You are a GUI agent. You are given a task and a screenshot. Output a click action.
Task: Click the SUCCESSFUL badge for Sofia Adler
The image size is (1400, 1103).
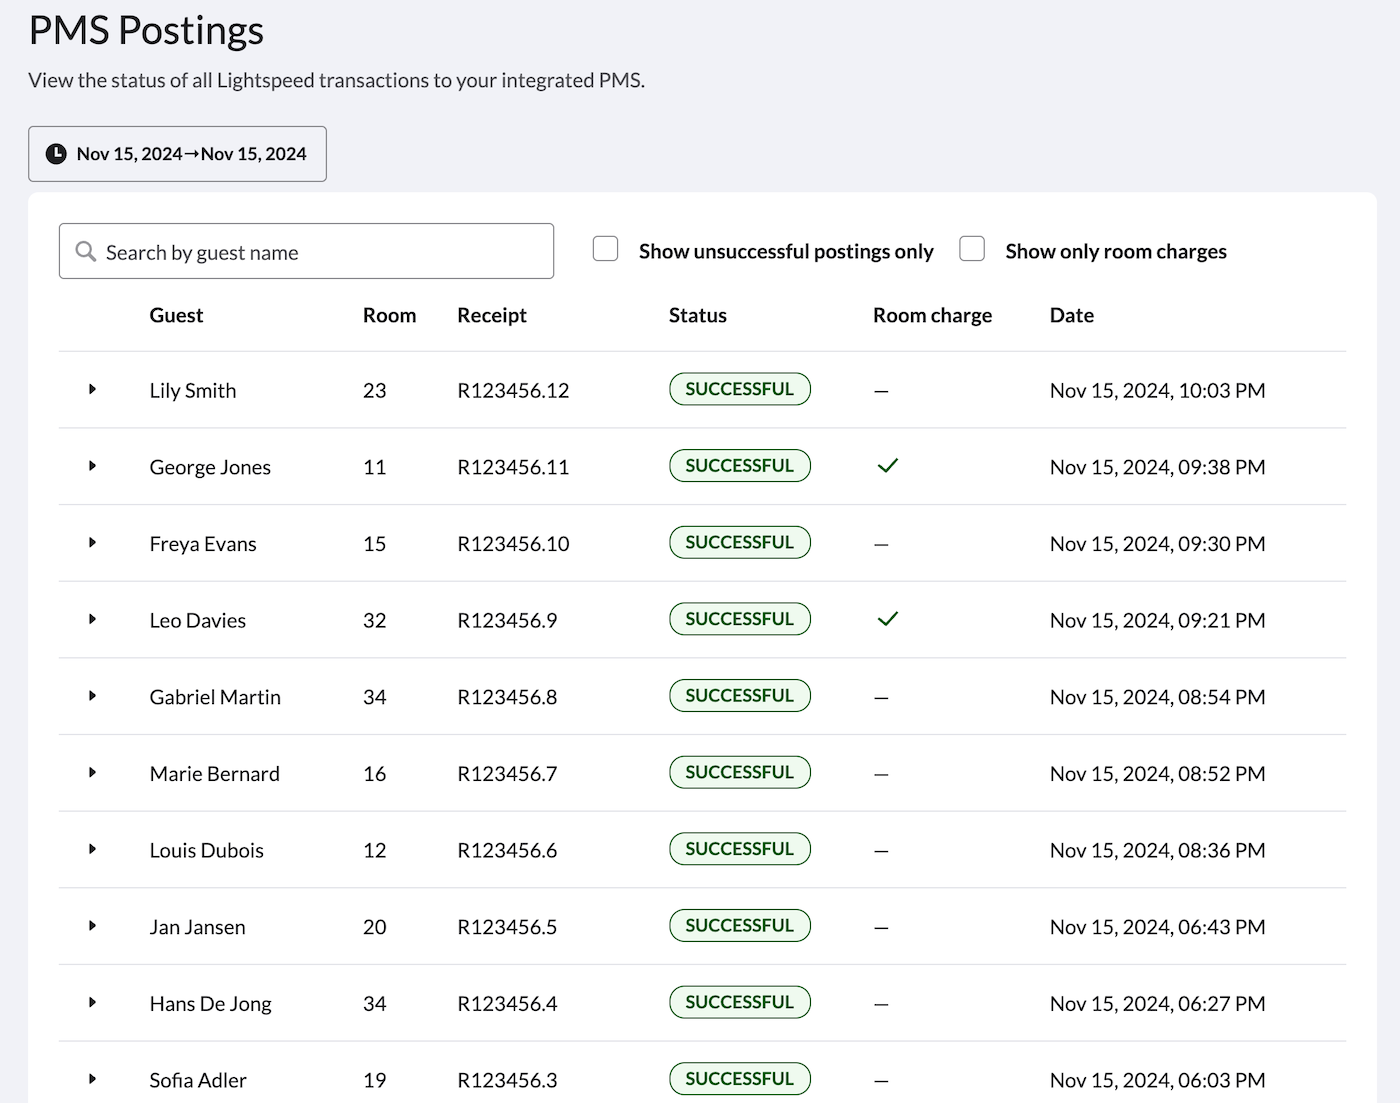(x=739, y=1078)
